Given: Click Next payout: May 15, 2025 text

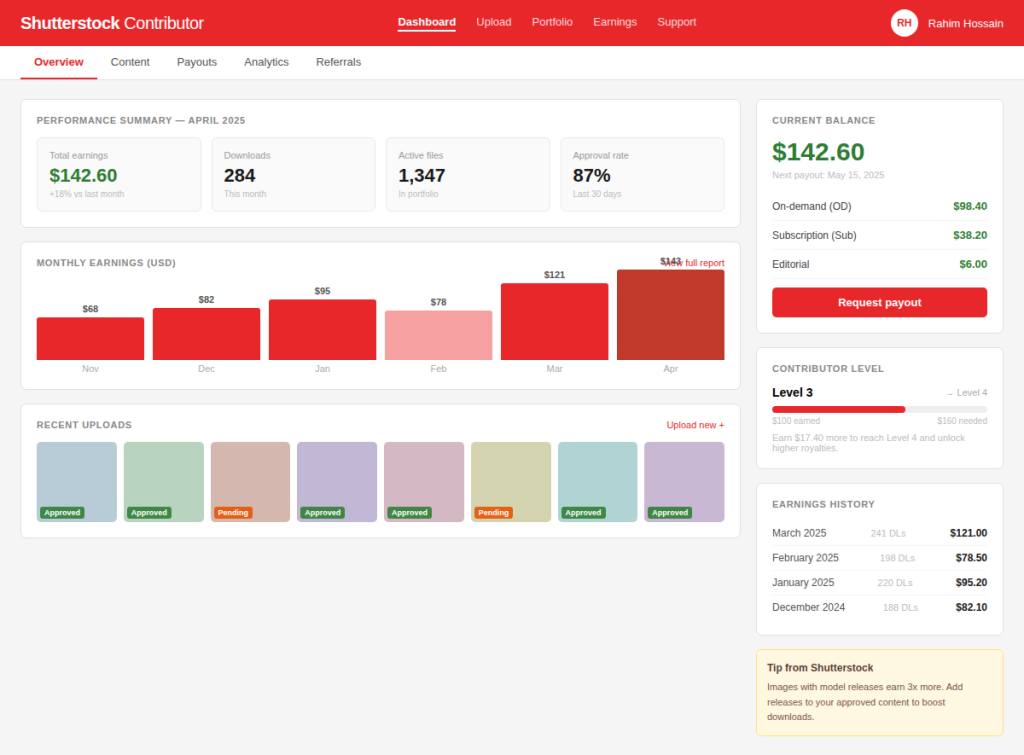Looking at the screenshot, I should (x=827, y=175).
